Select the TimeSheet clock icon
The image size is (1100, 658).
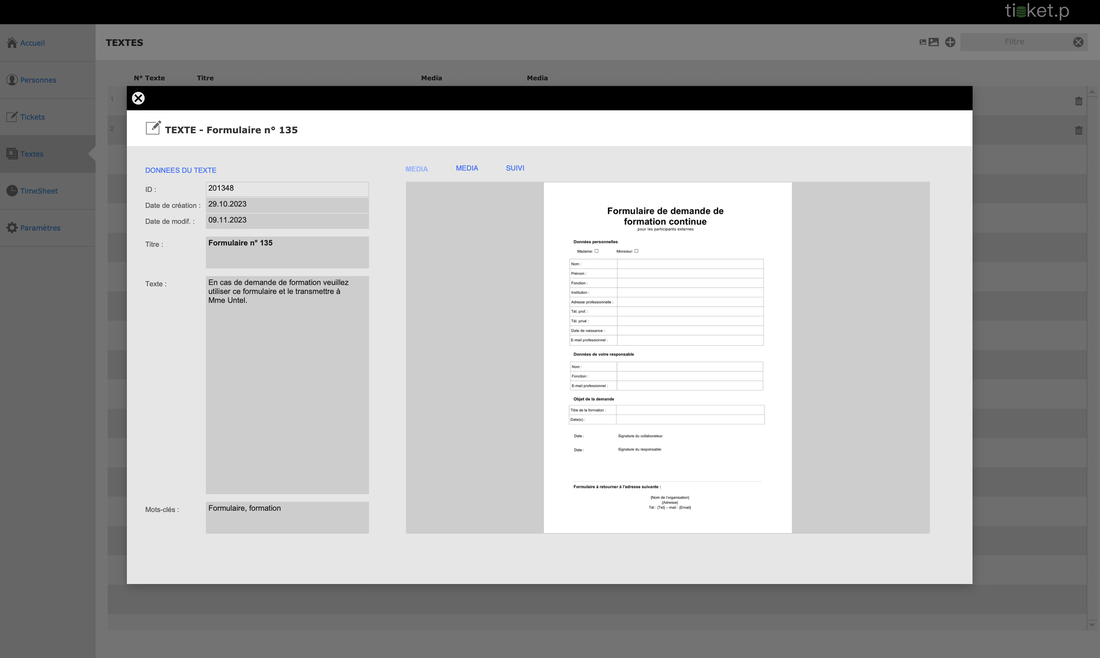[x=12, y=191]
